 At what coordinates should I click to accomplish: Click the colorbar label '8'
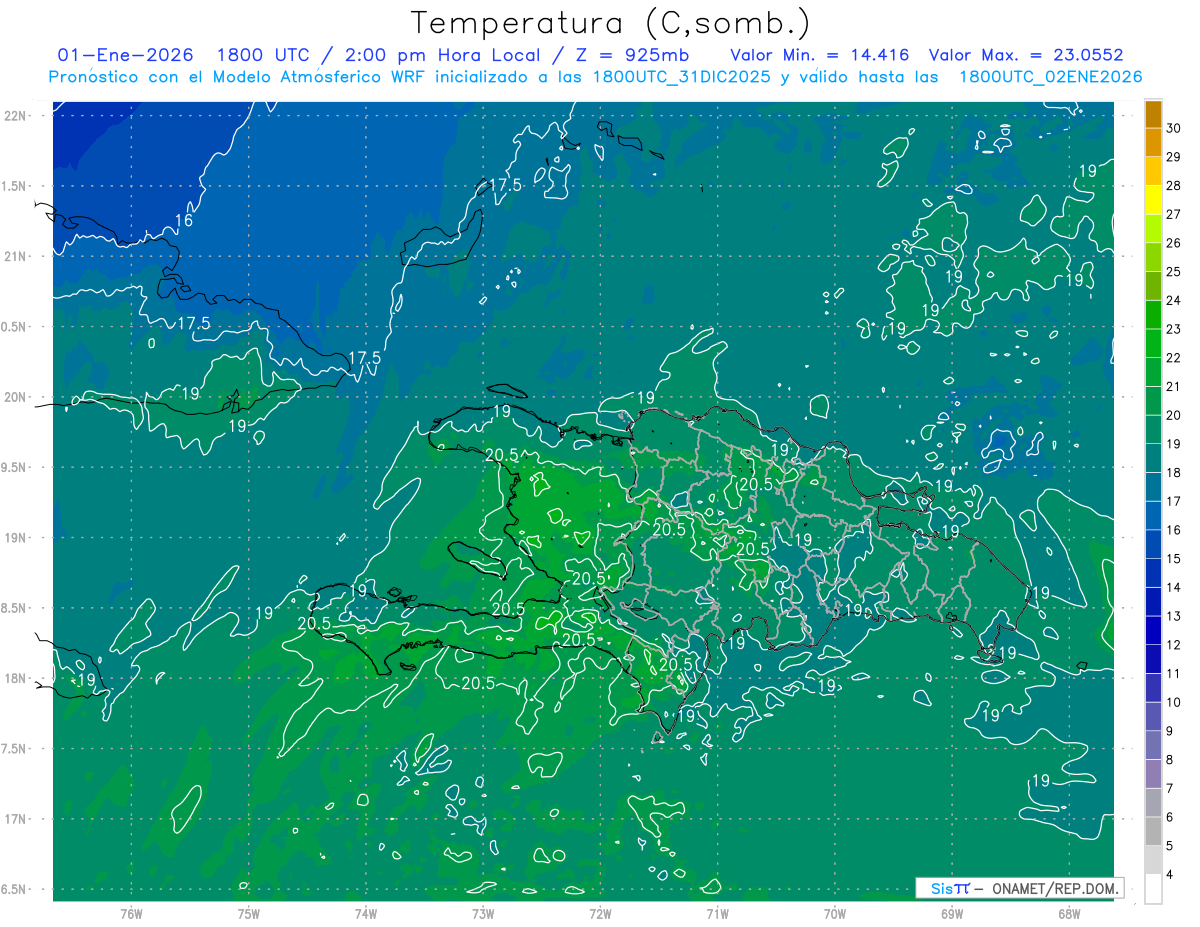click(1171, 760)
